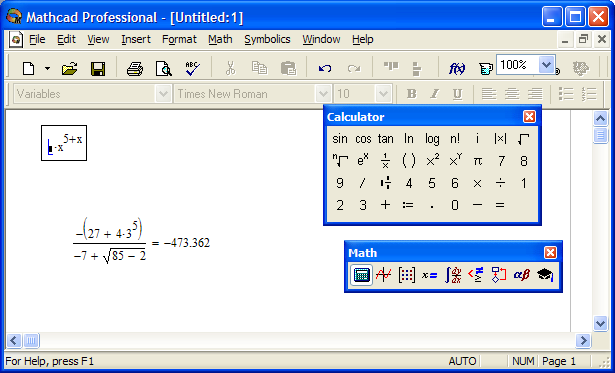615x373 pixels.
Task: Insert a unit with the measuring cup icon
Action: click(x=485, y=69)
